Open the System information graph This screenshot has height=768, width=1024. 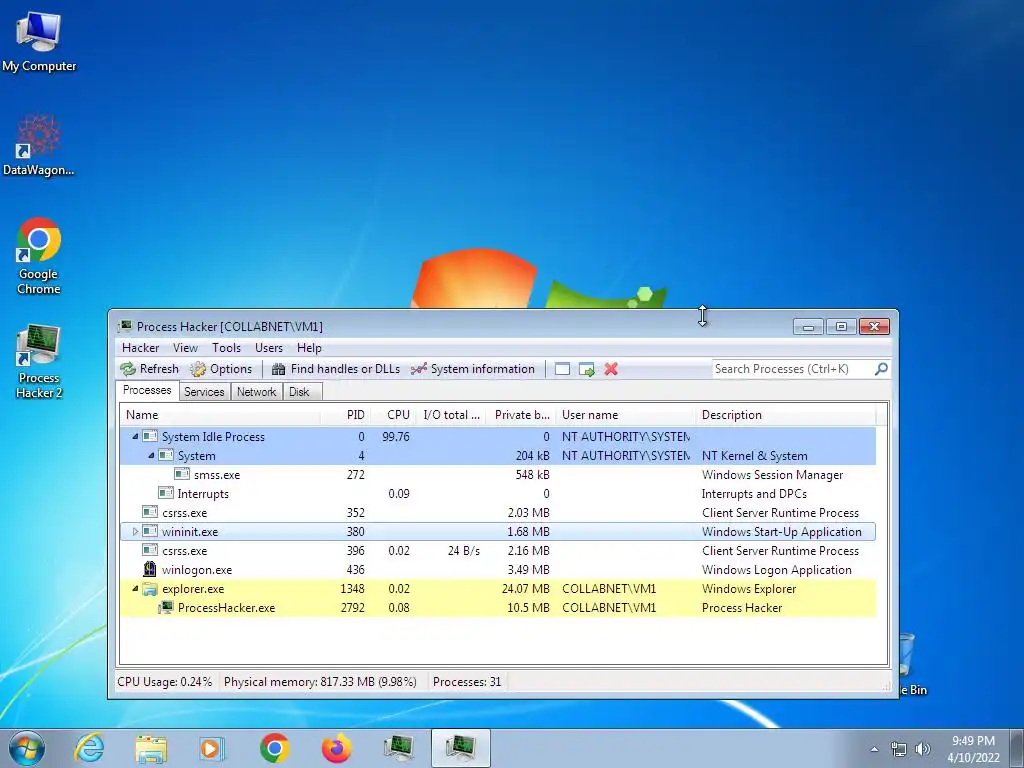(x=473, y=369)
